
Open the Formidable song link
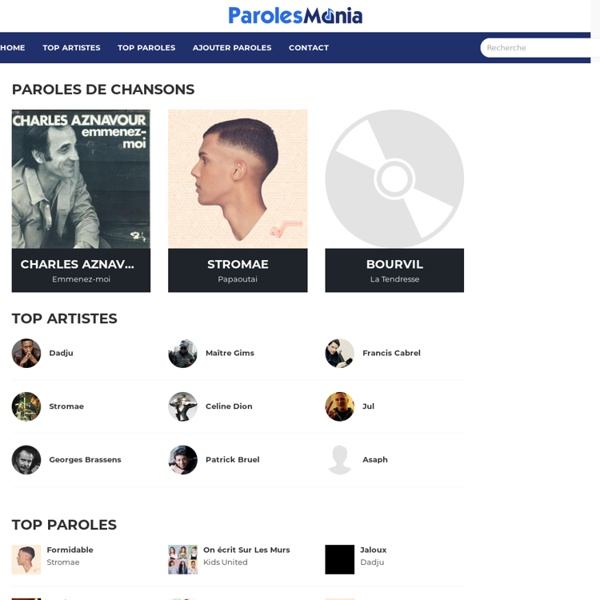70,550
